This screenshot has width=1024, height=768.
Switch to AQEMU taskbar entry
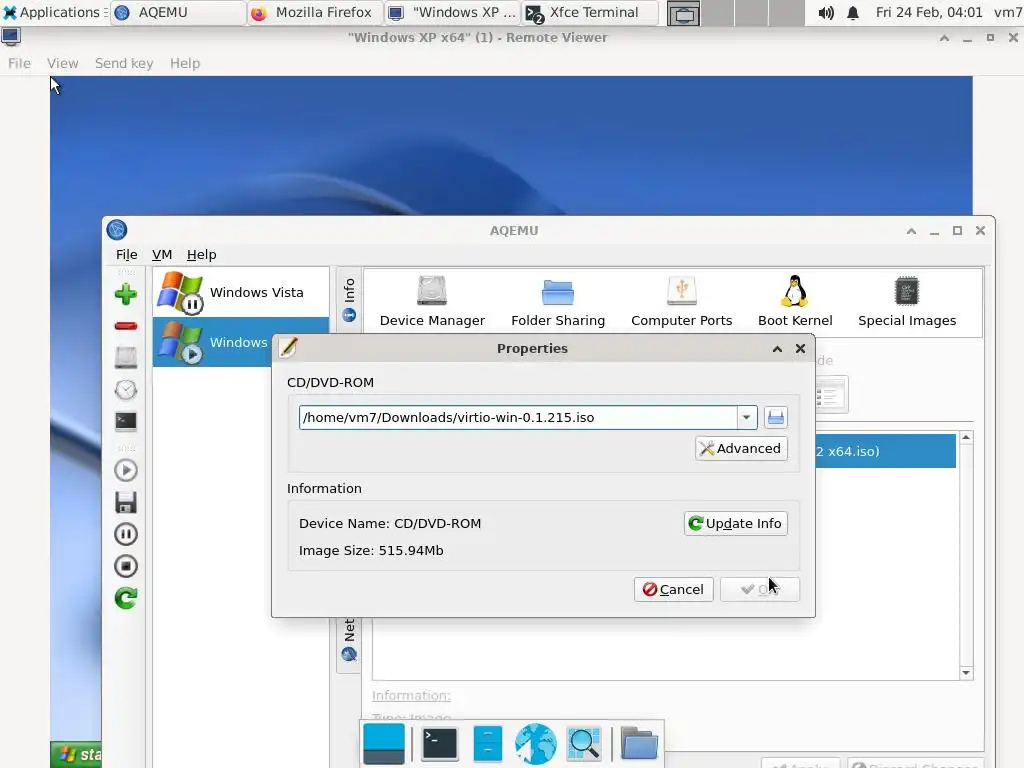[178, 12]
